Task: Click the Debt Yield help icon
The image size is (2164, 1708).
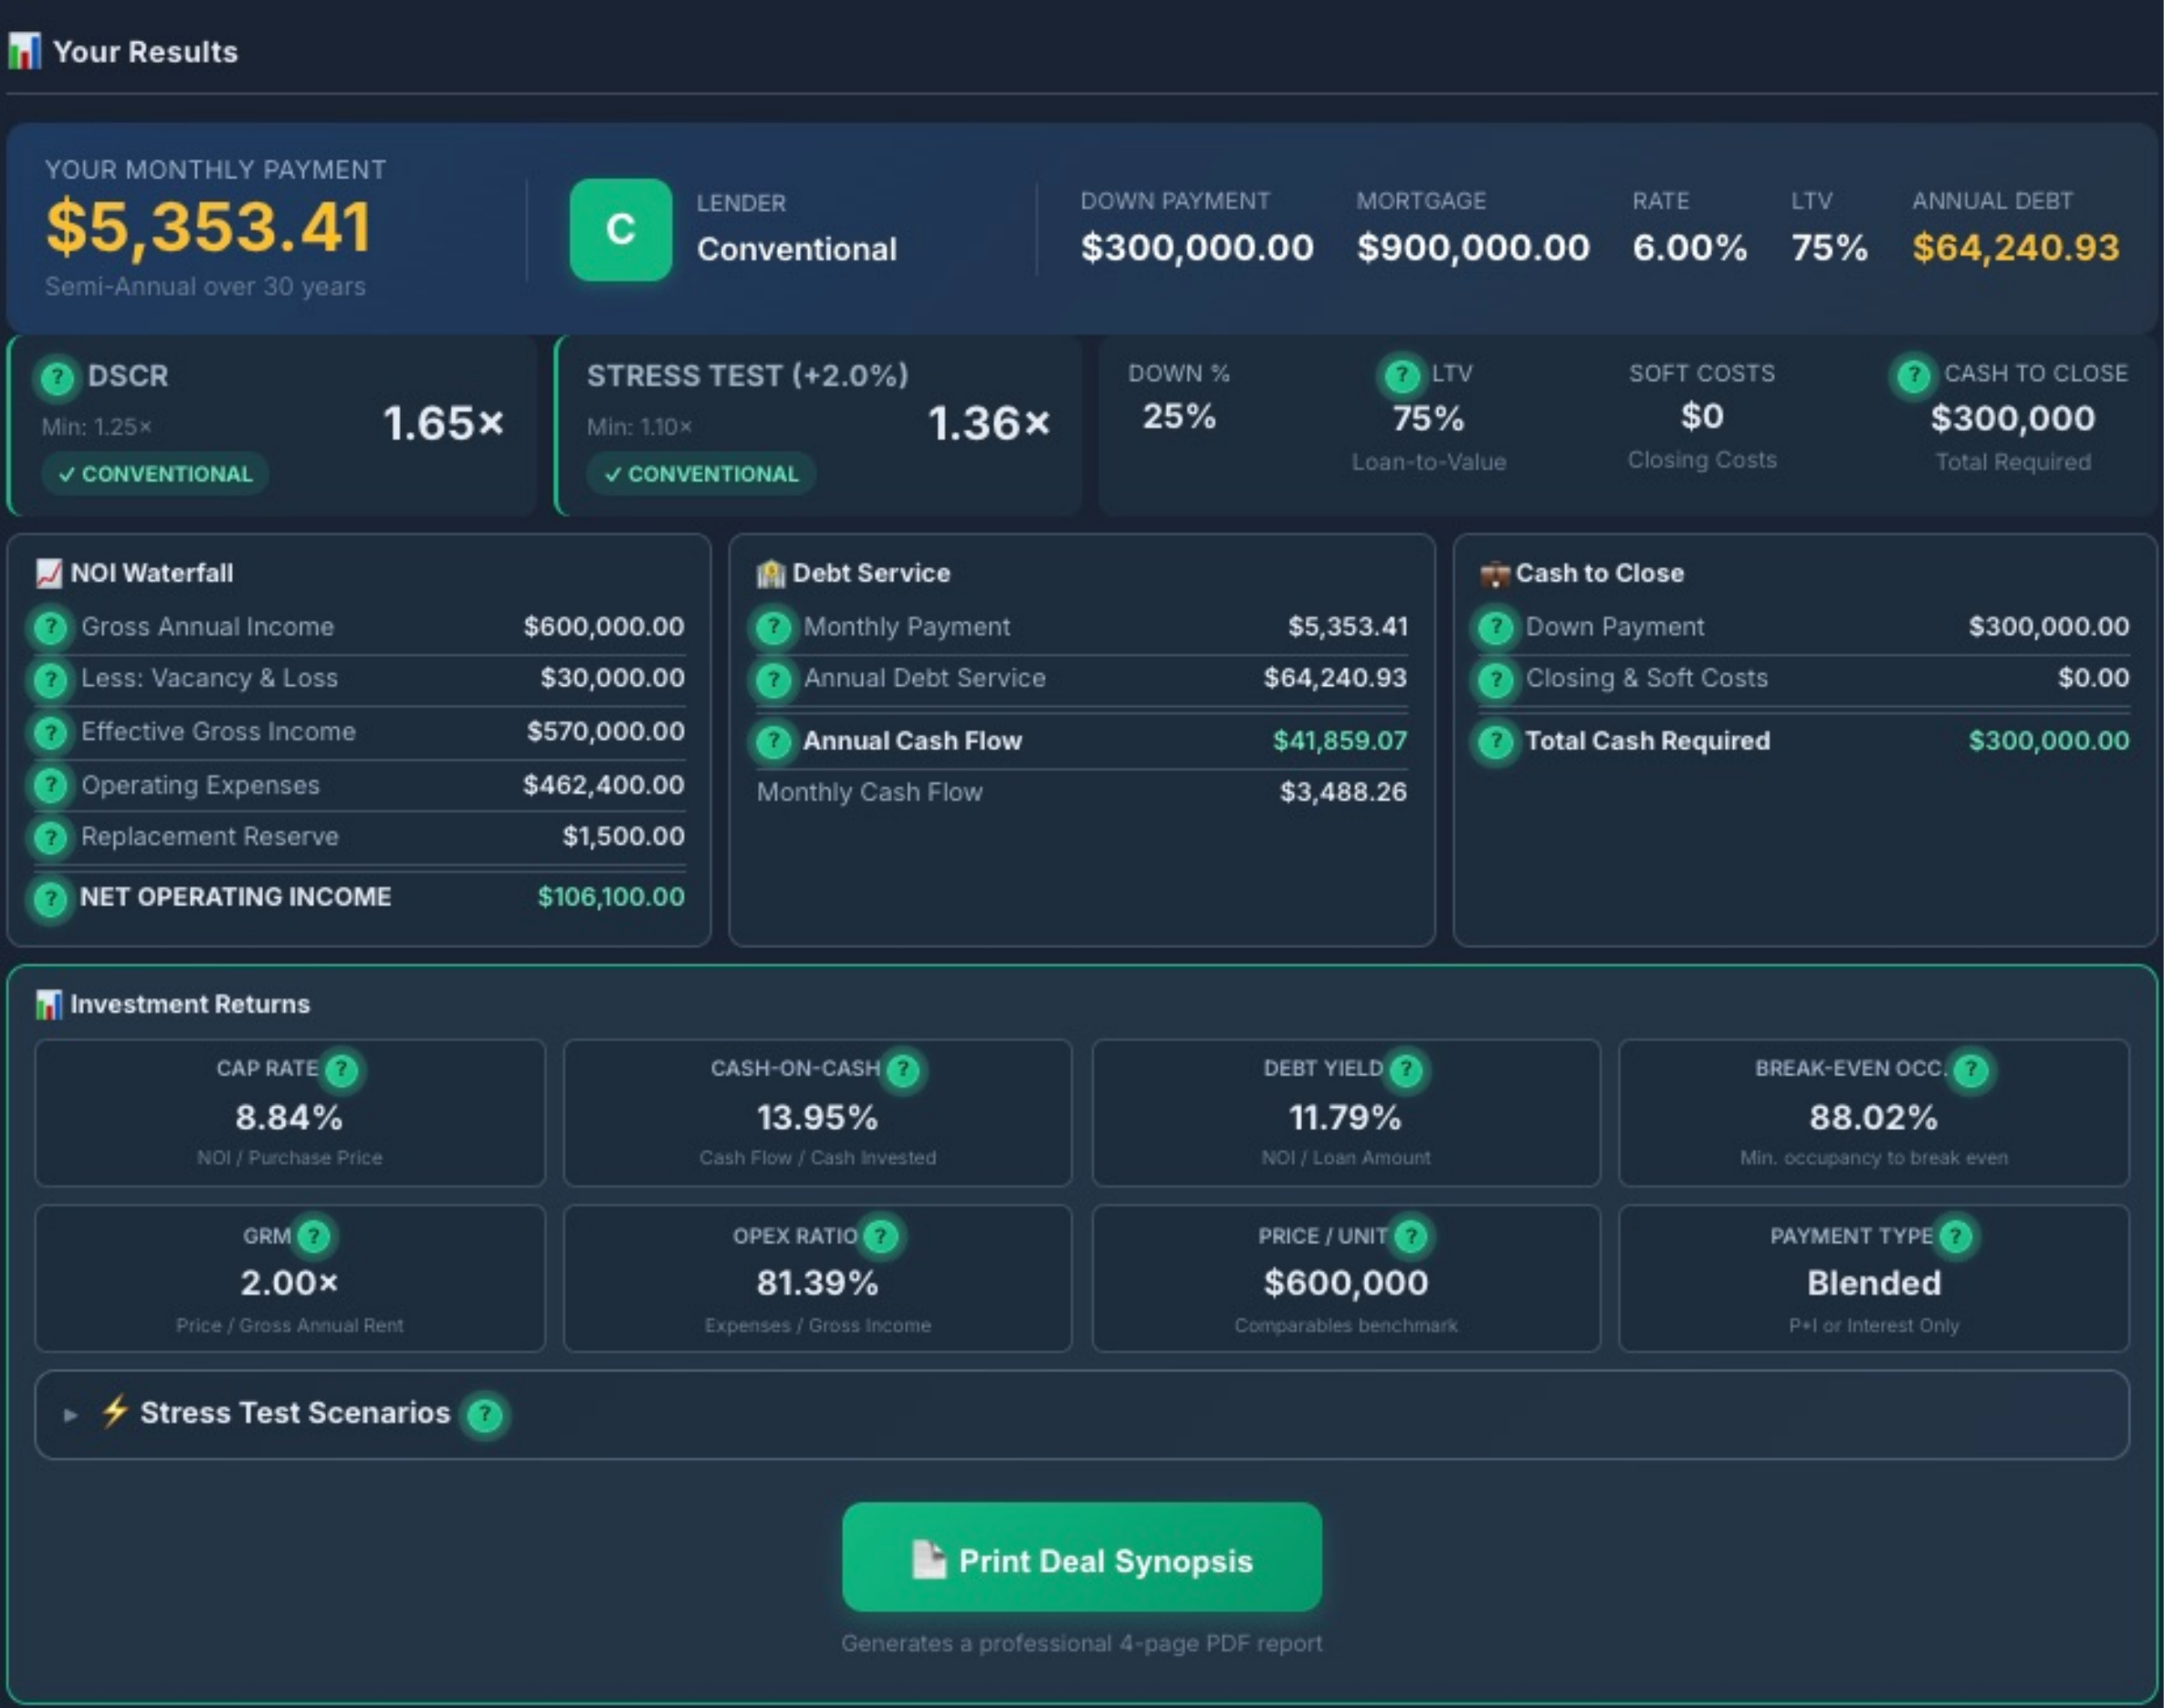Action: tap(1406, 1069)
